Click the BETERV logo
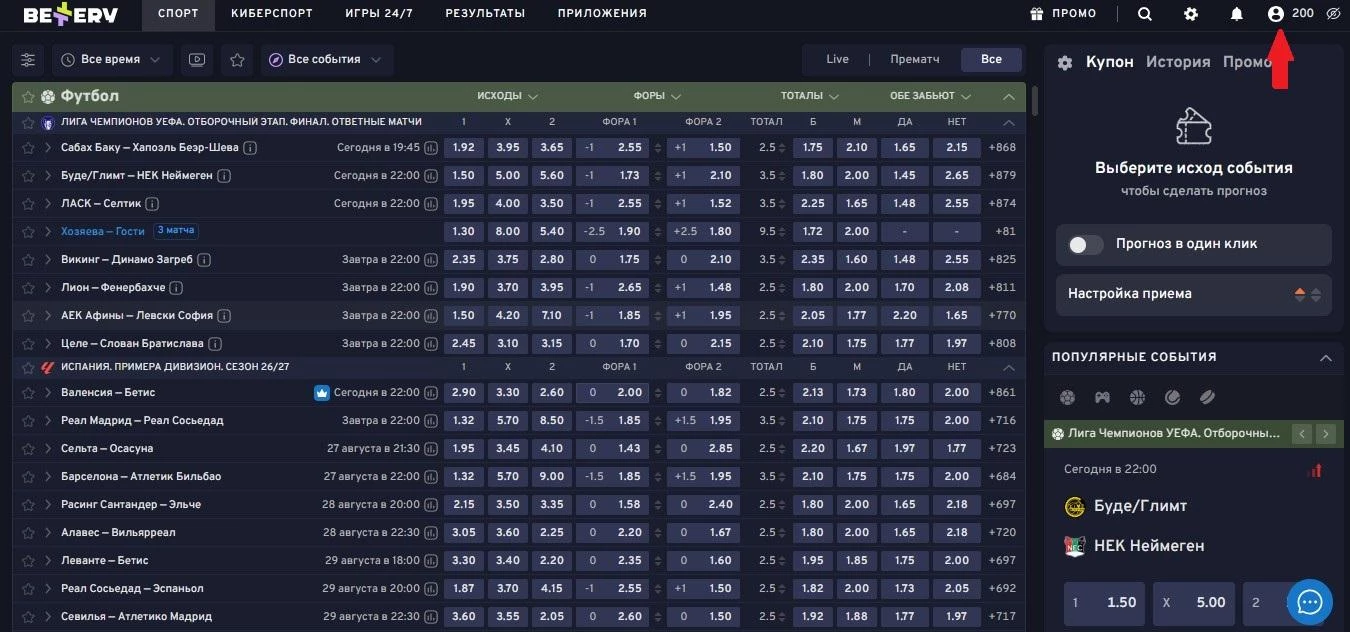Image resolution: width=1350 pixels, height=632 pixels. (x=70, y=14)
